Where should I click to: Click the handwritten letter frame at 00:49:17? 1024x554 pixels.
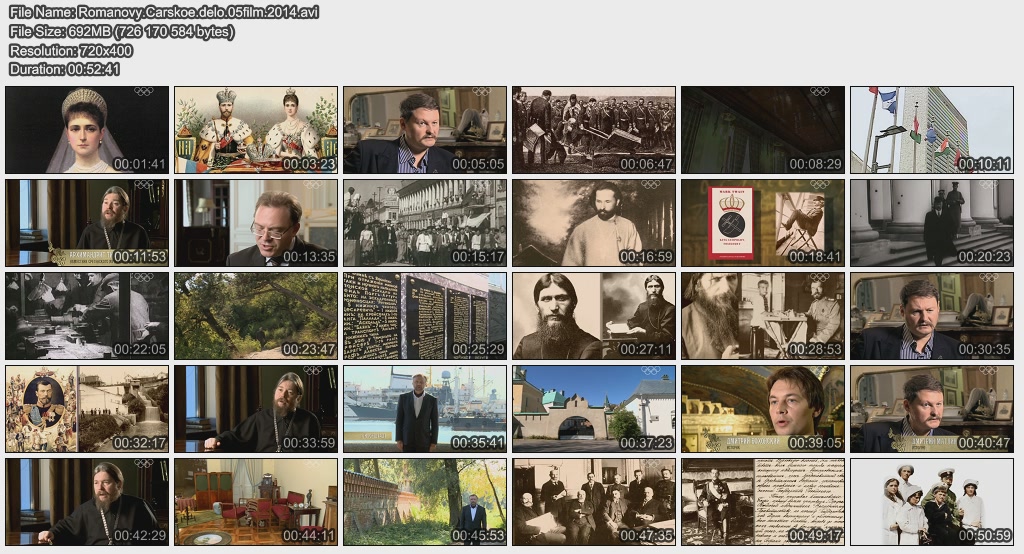762,502
